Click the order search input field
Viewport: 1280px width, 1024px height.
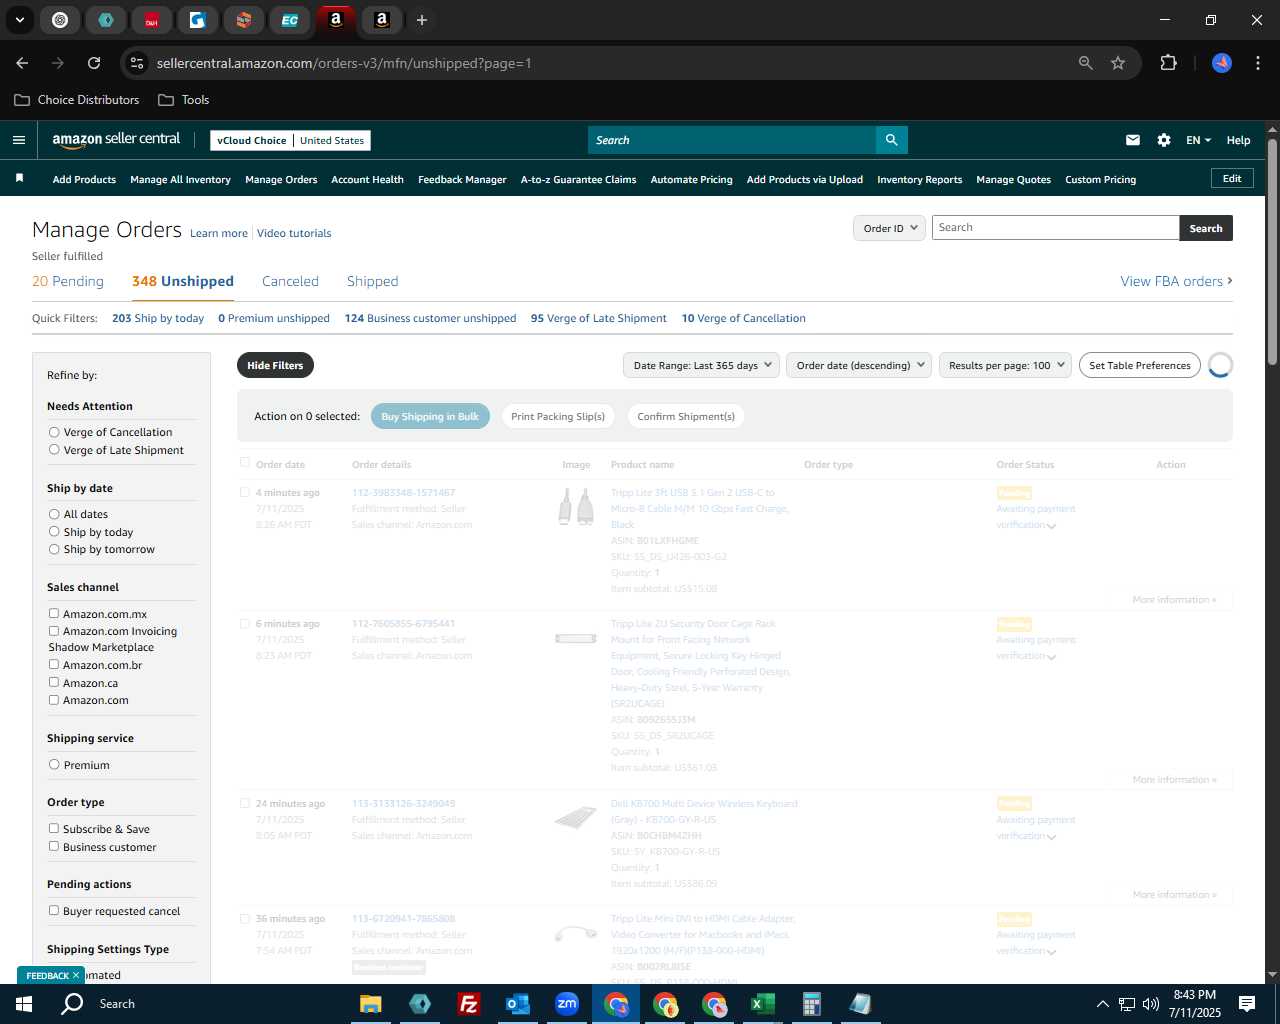[1055, 228]
